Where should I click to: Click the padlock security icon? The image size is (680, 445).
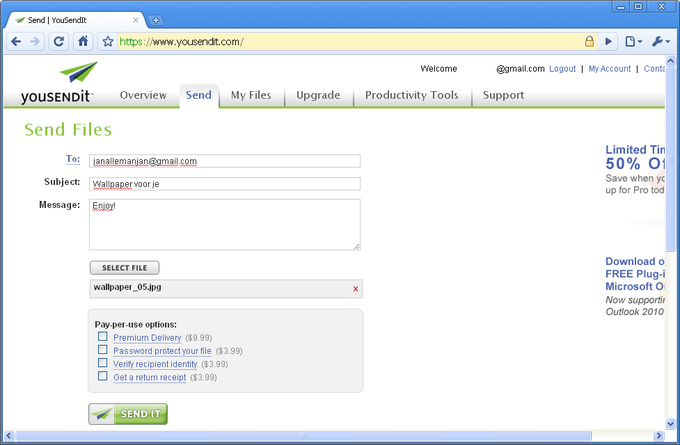pyautogui.click(x=589, y=42)
